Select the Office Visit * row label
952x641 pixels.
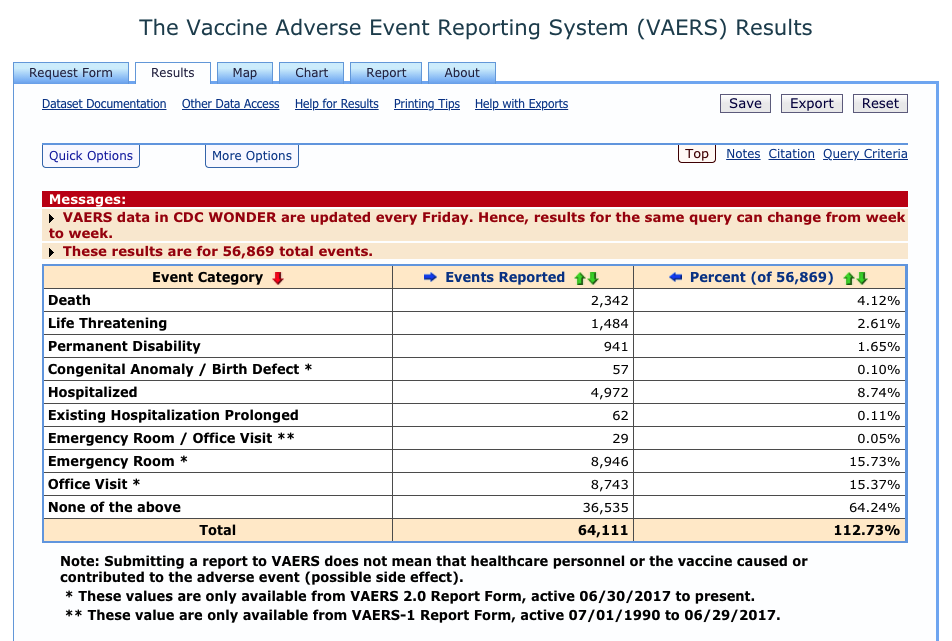[94, 484]
